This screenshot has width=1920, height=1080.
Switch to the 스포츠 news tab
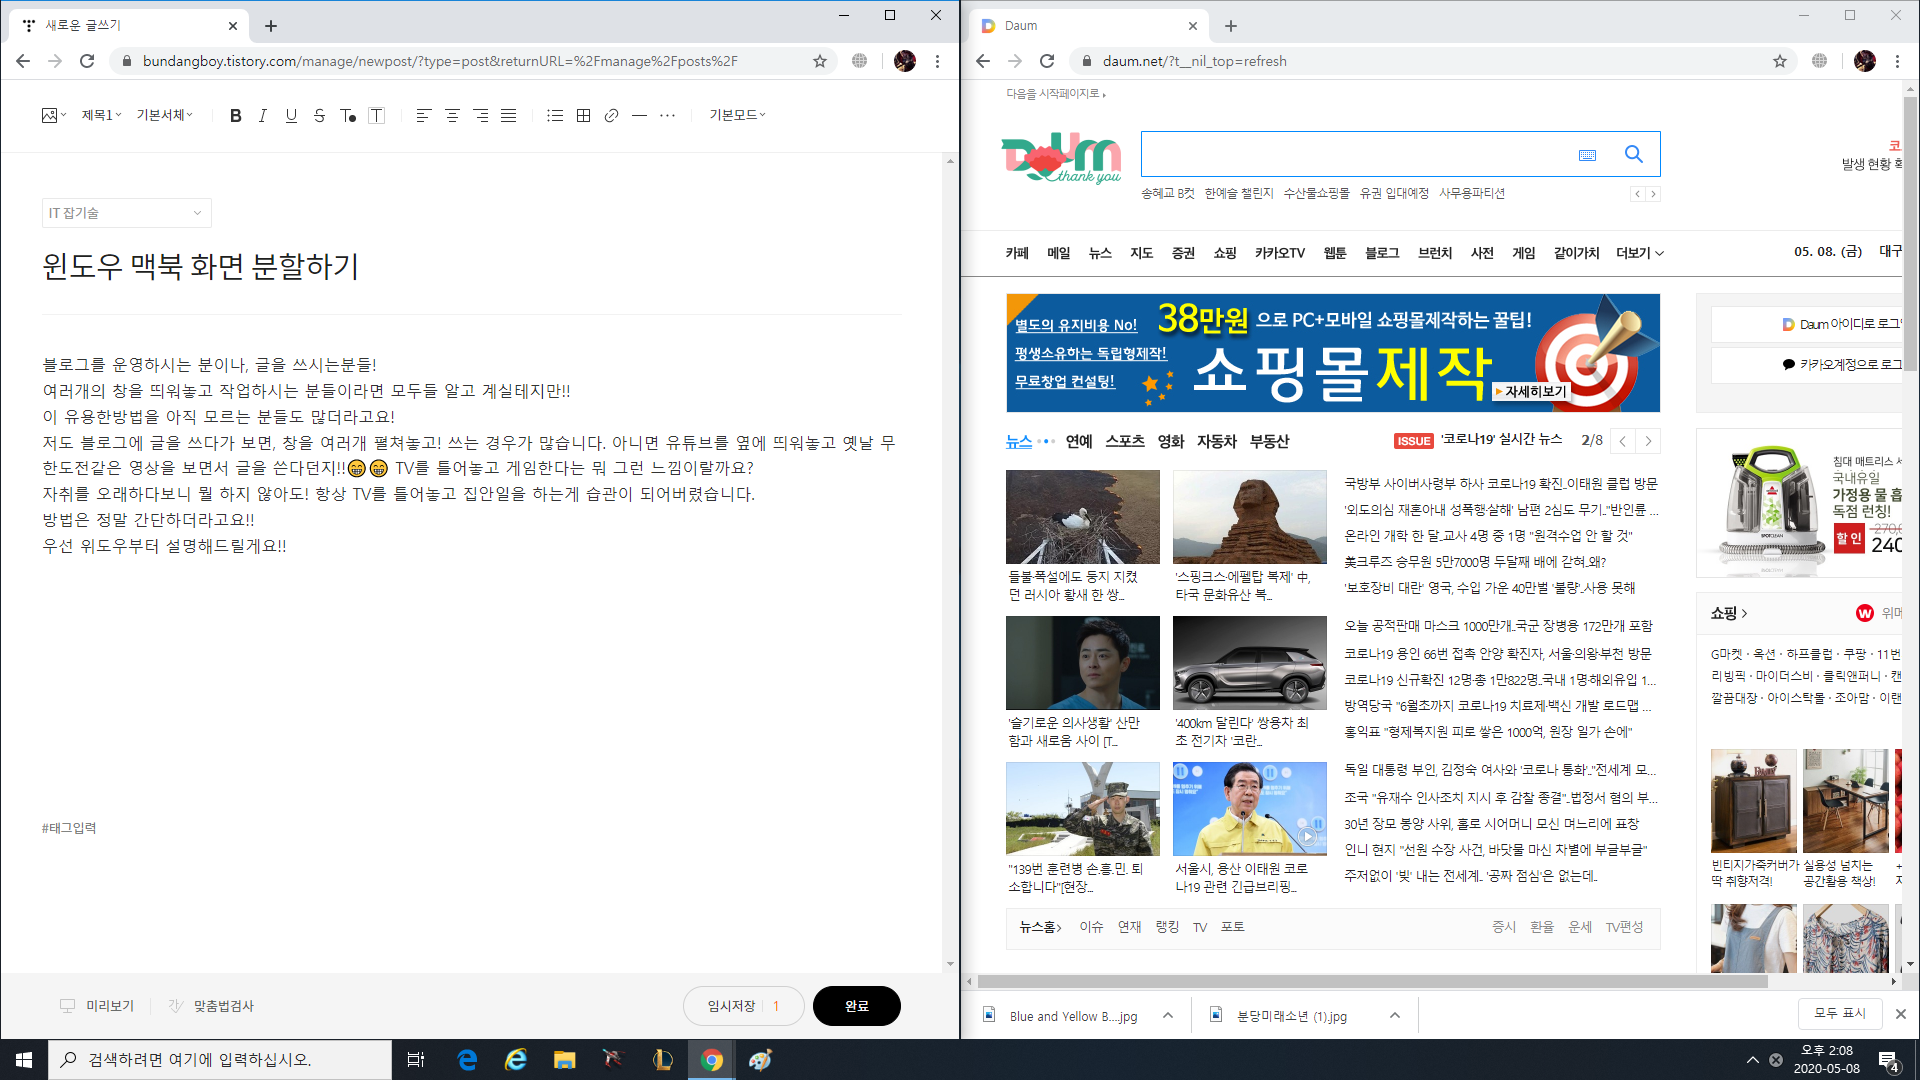[1124, 441]
